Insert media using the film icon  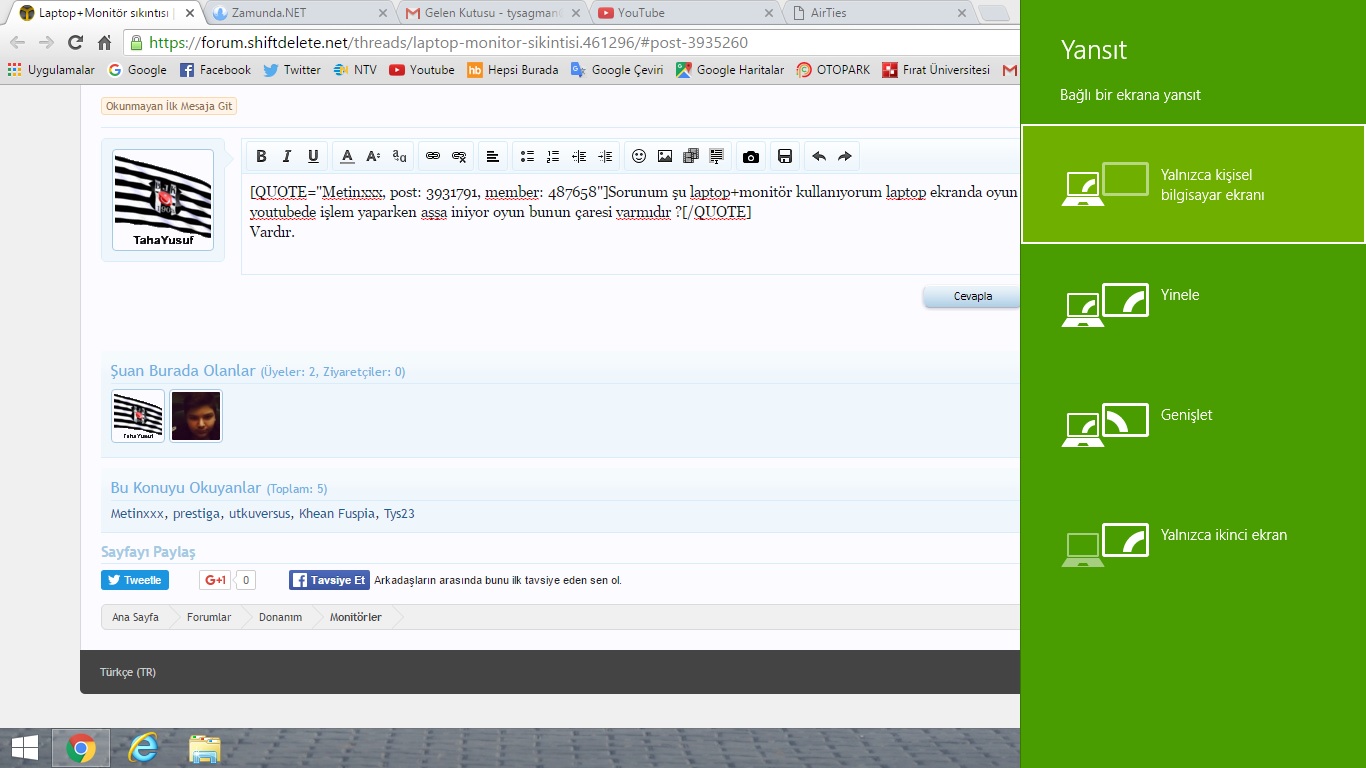[691, 156]
